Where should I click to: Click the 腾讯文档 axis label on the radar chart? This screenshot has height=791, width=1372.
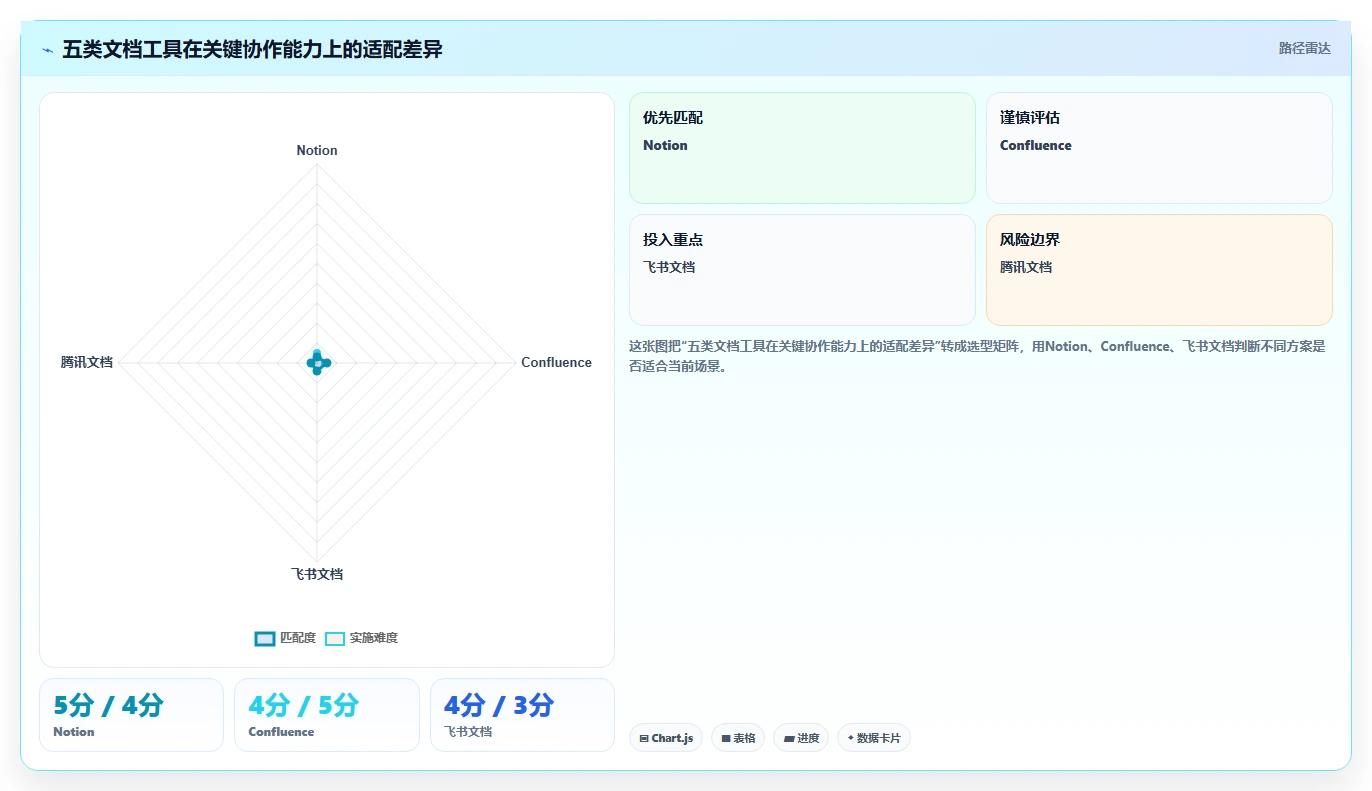[87, 362]
